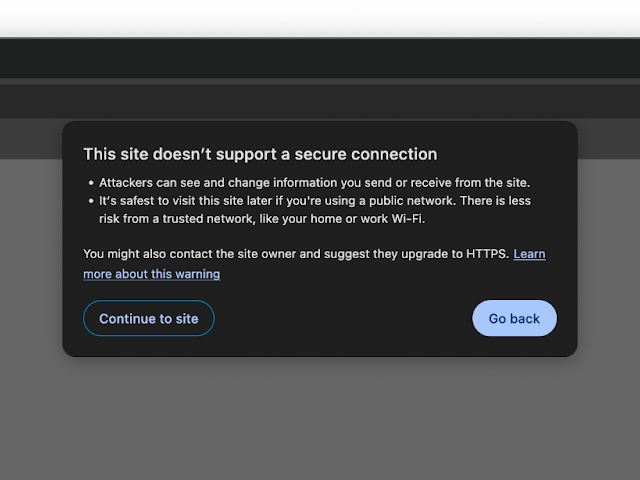The height and width of the screenshot is (480, 640).
Task: Click the word "Learn" in the underlined link
Action: click(x=529, y=254)
